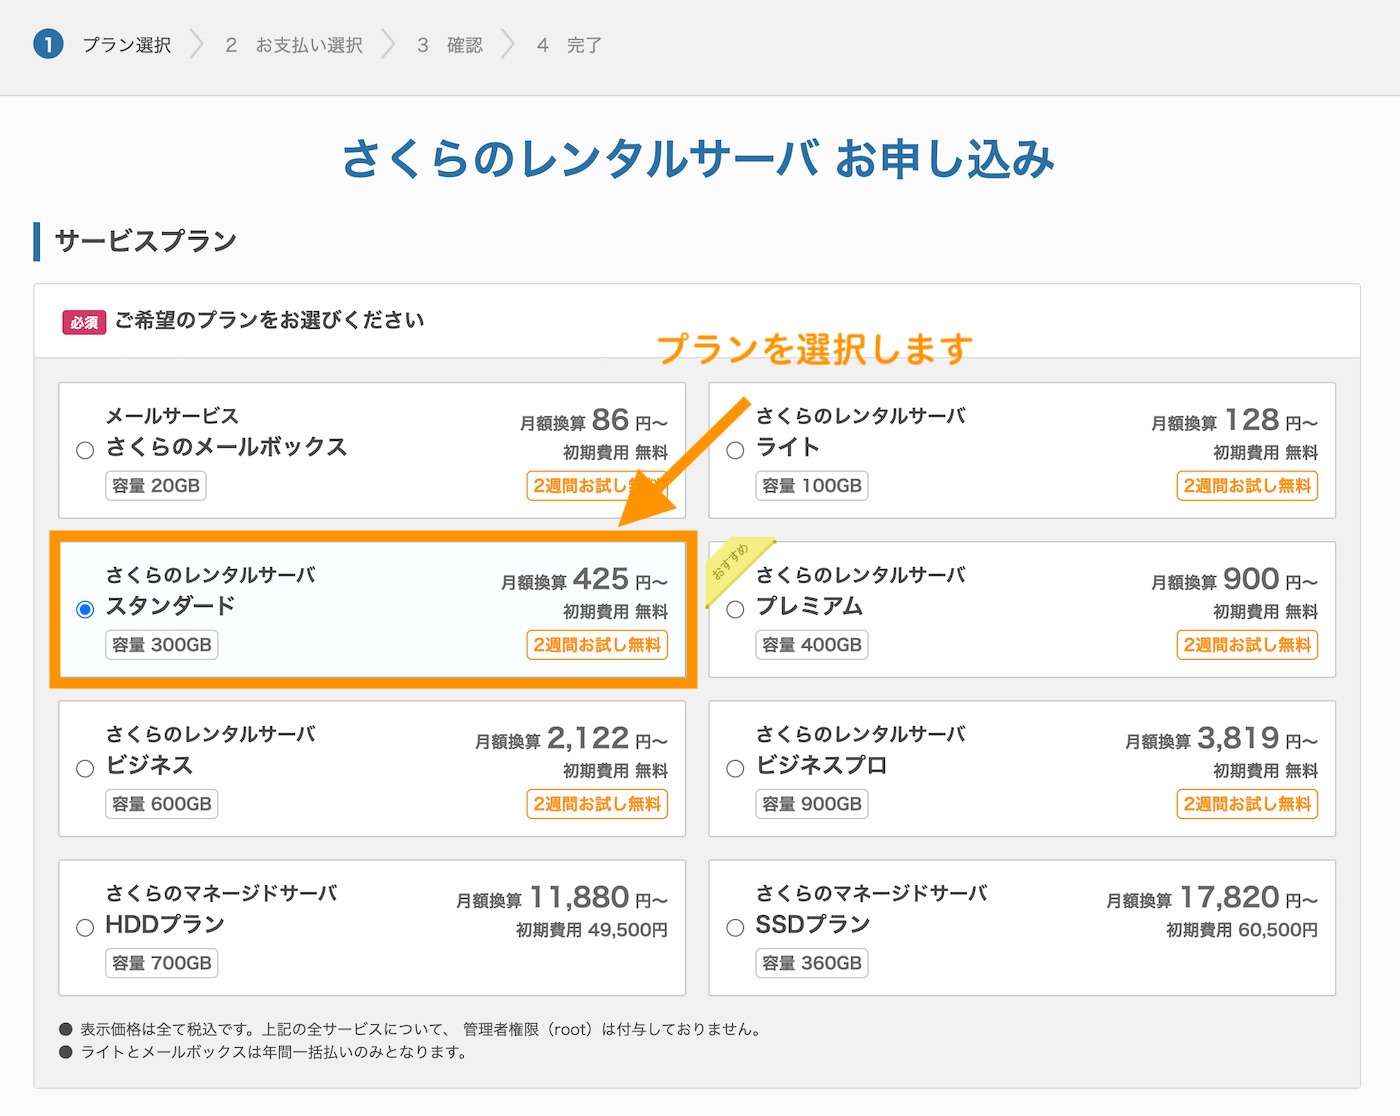Image resolution: width=1400 pixels, height=1116 pixels.
Task: Click the 容量 700GB label
Action: pyautogui.click(x=162, y=963)
